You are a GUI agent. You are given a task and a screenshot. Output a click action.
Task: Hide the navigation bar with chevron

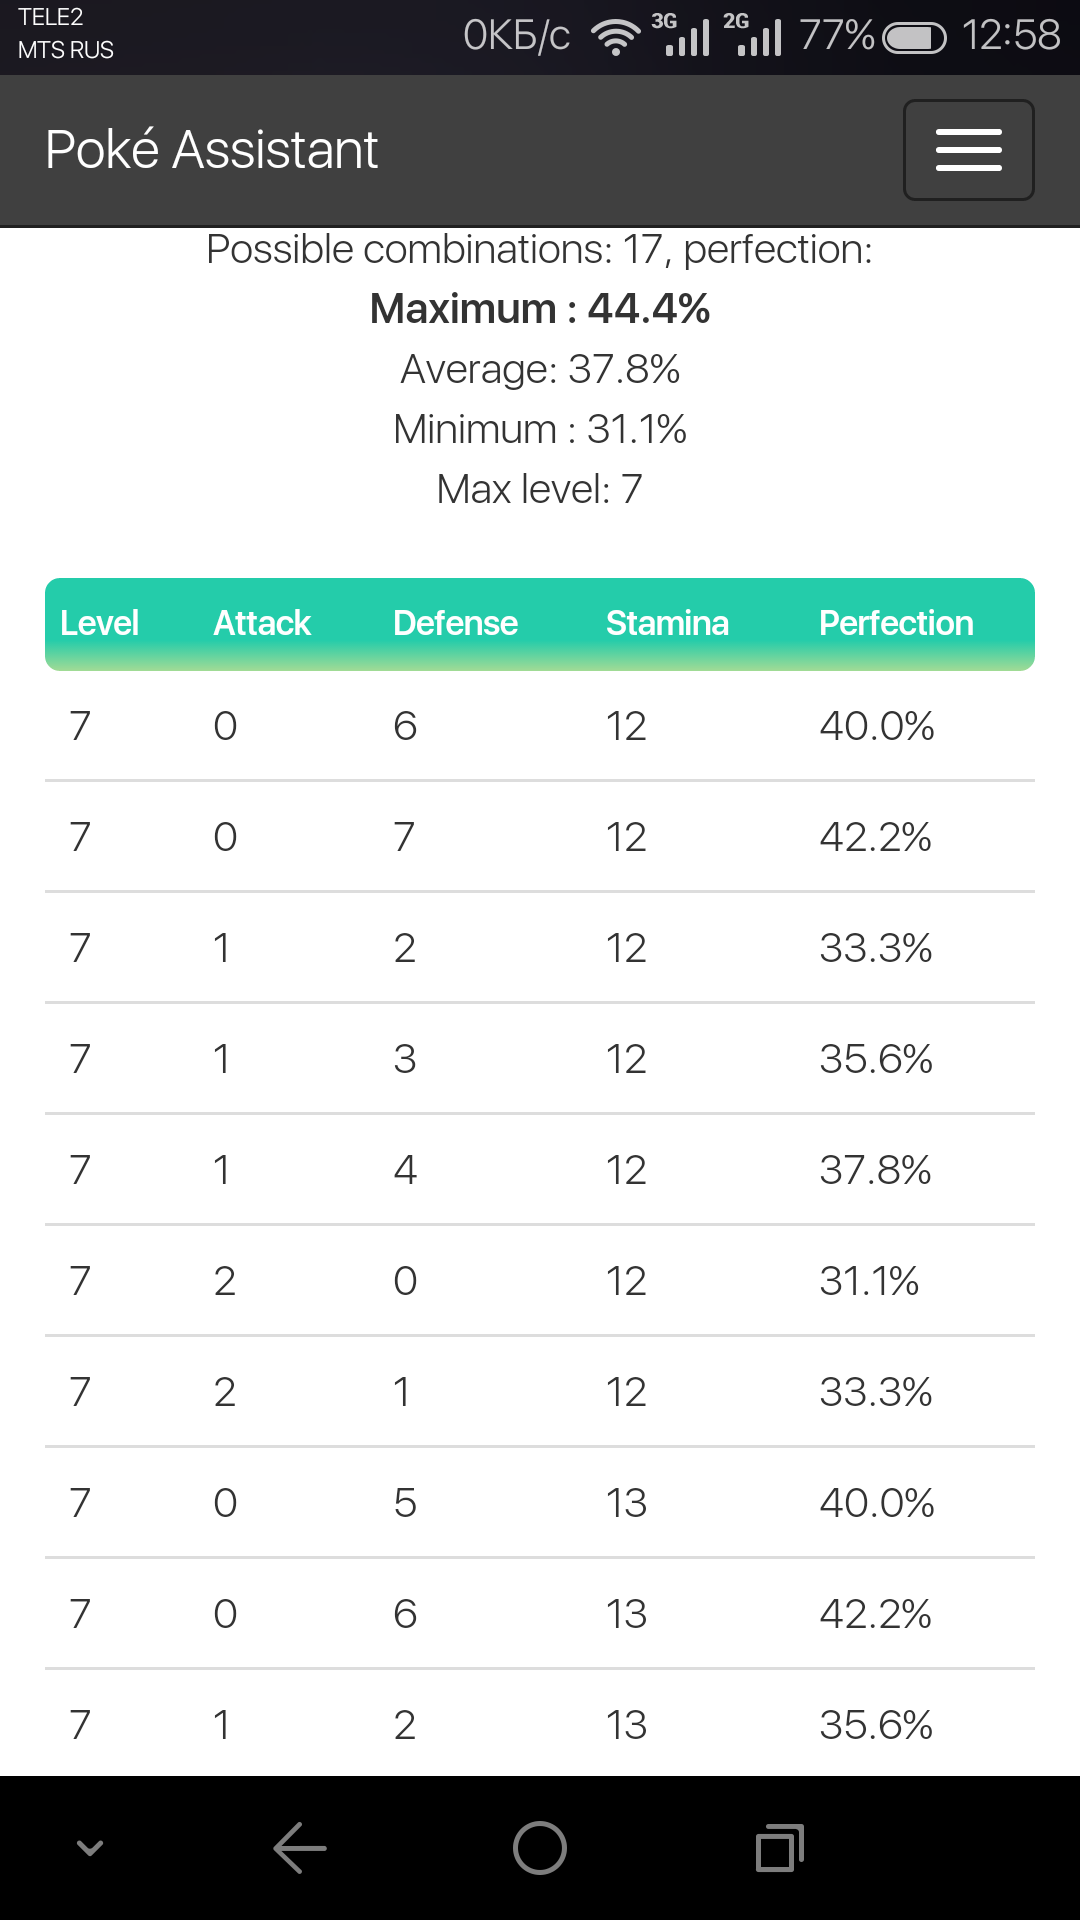pos(90,1847)
